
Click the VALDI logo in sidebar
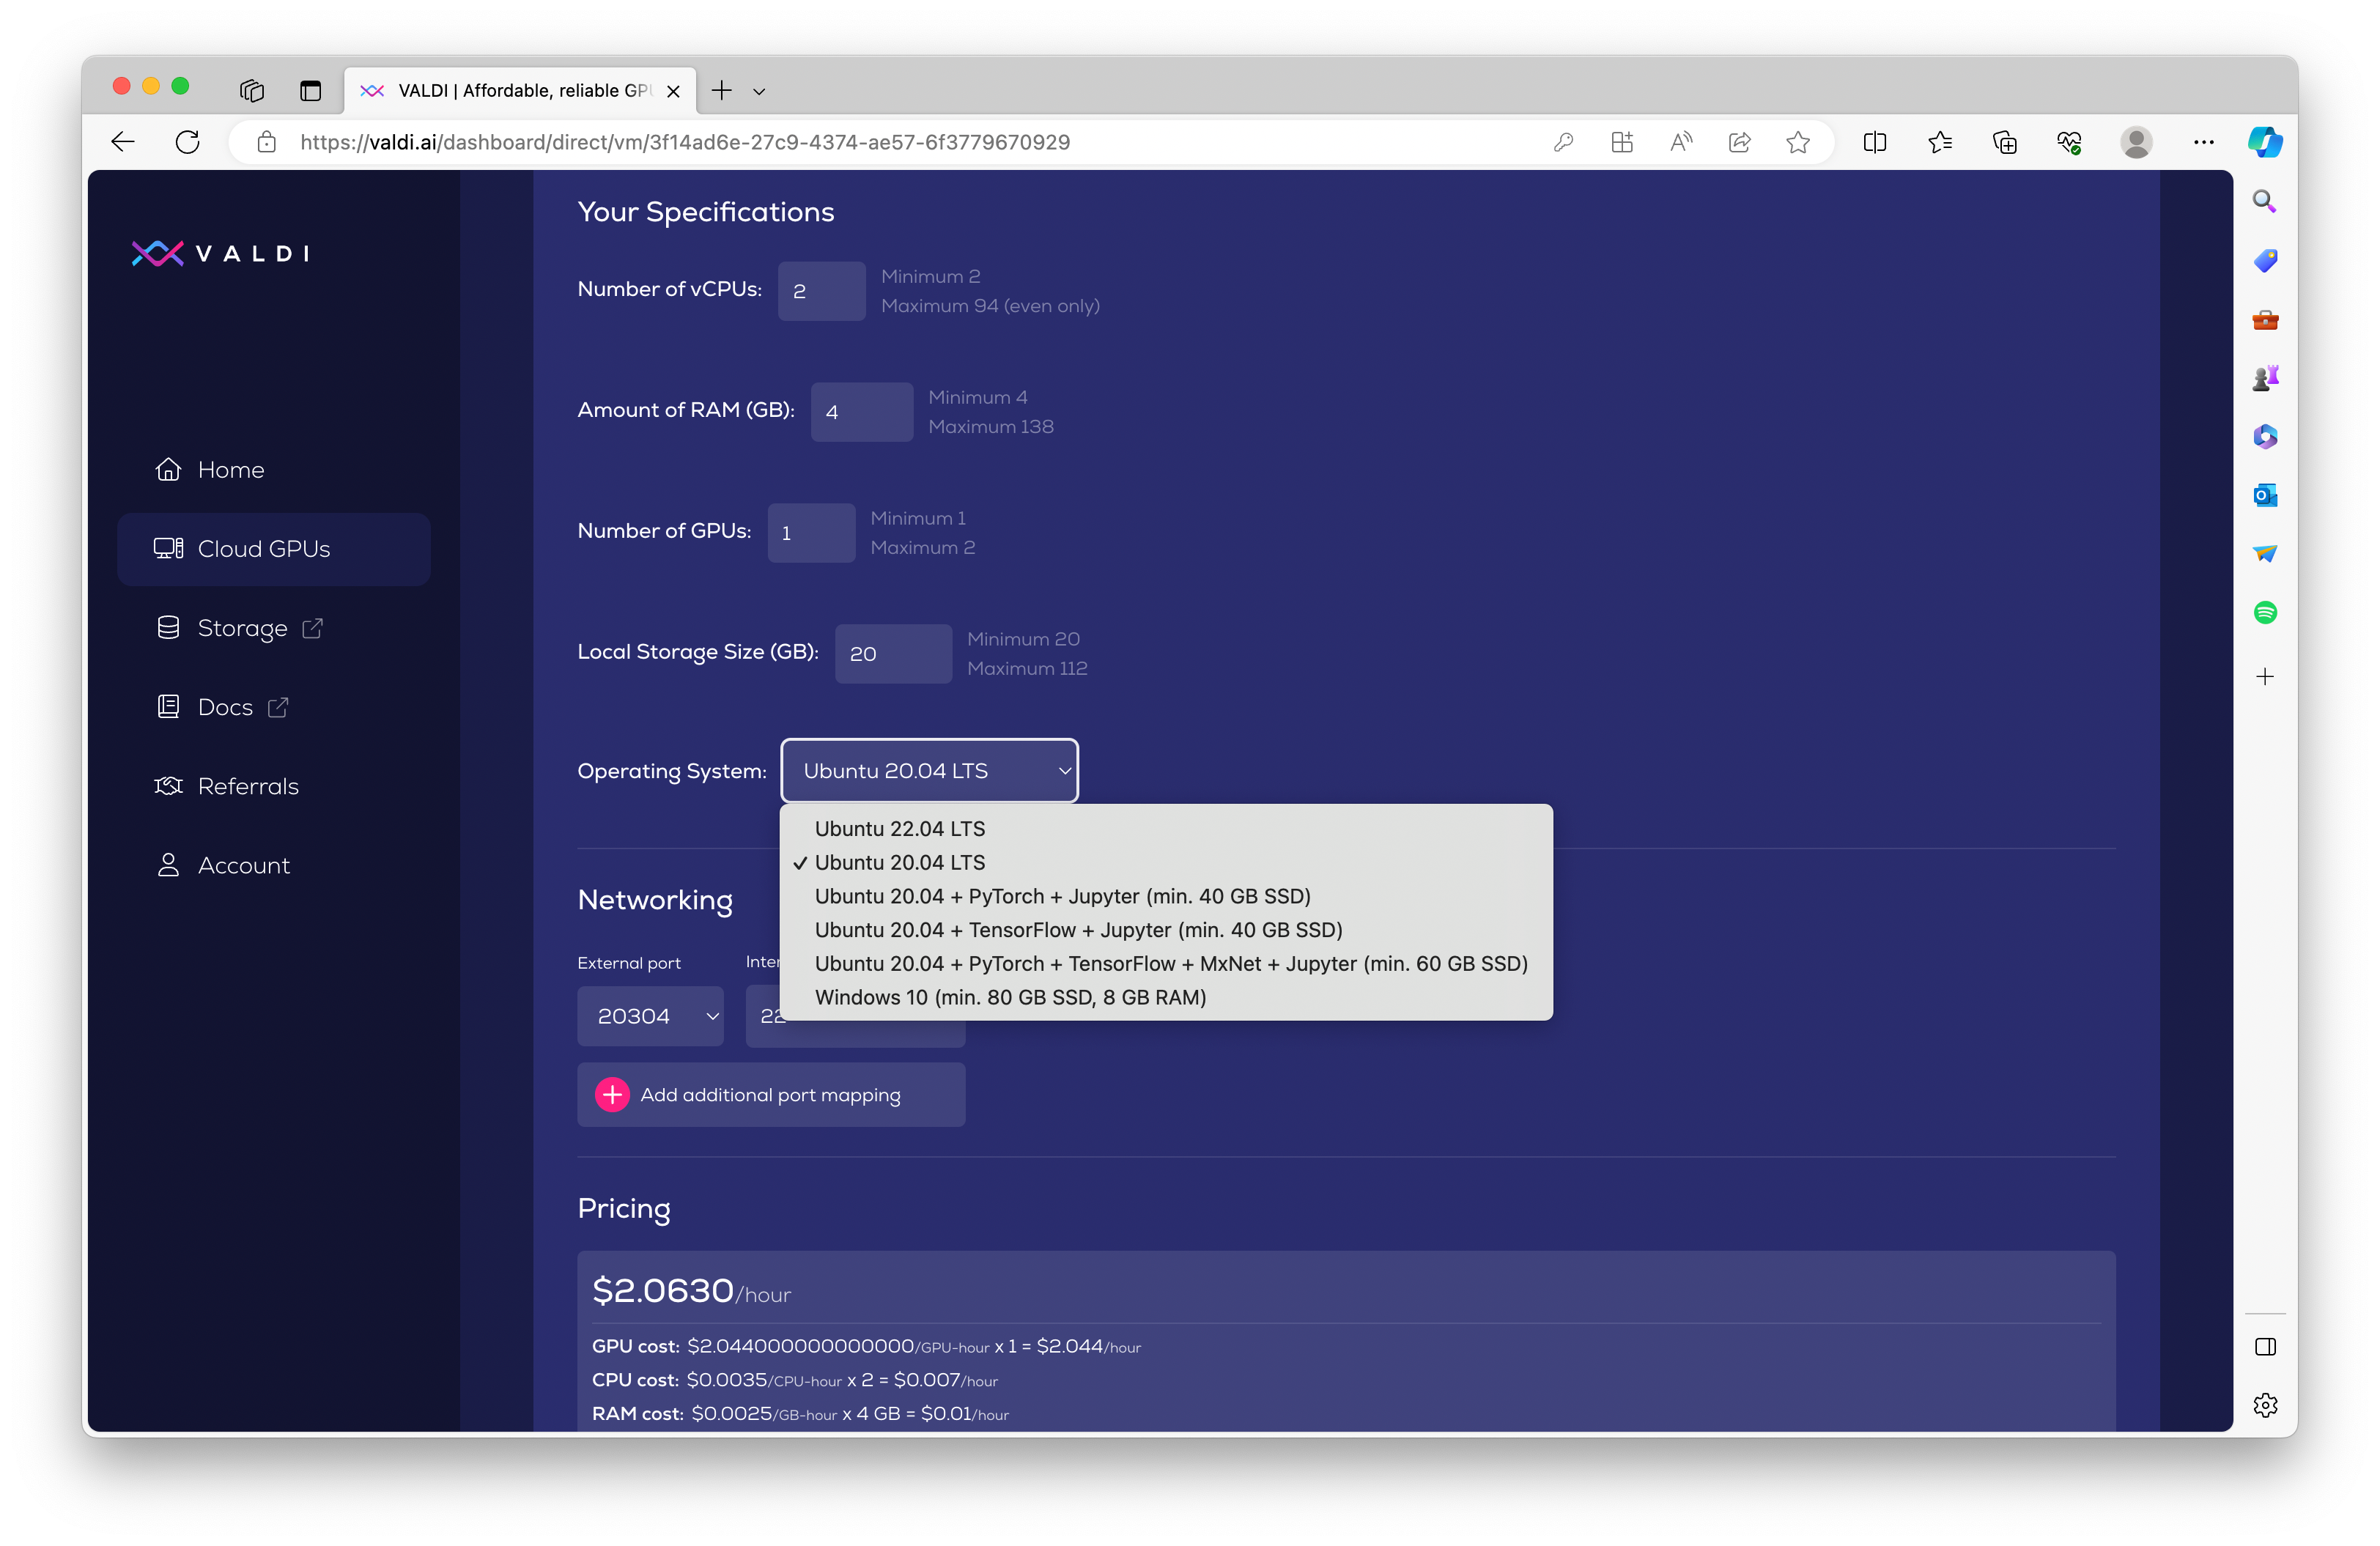[220, 253]
